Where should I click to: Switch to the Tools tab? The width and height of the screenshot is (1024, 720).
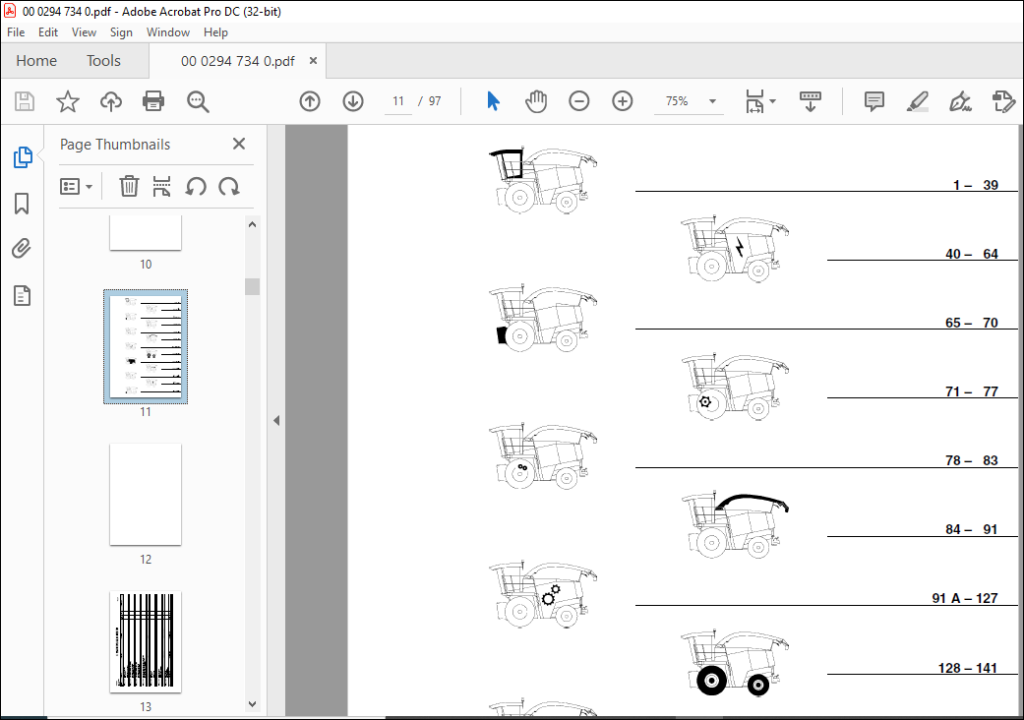103,61
